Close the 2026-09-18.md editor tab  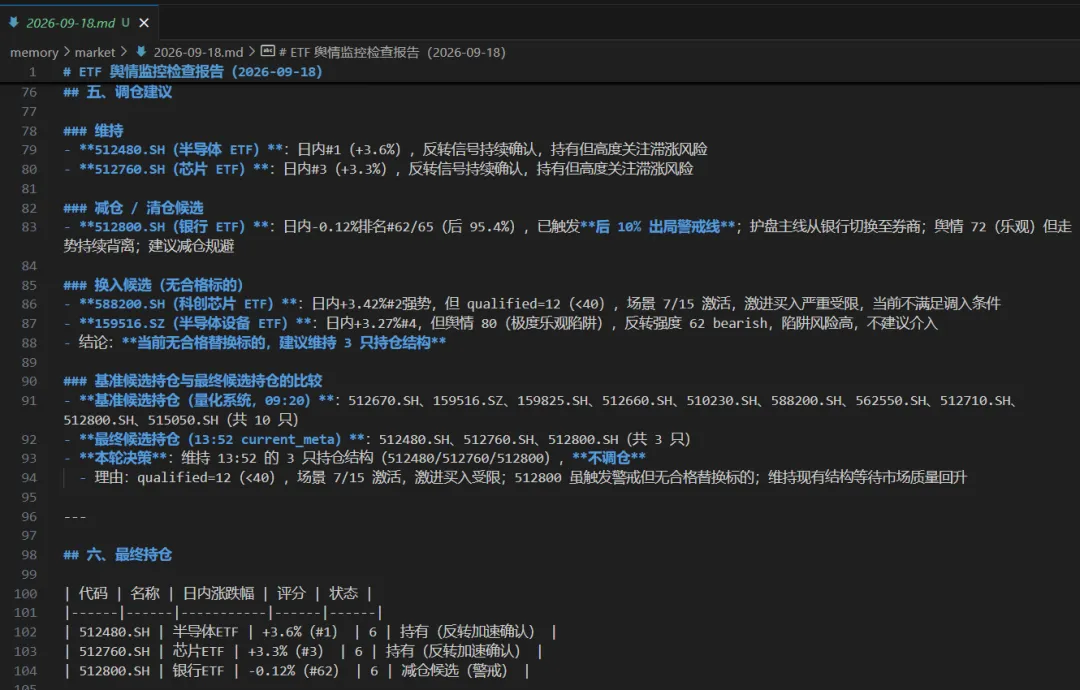pyautogui.click(x=144, y=23)
